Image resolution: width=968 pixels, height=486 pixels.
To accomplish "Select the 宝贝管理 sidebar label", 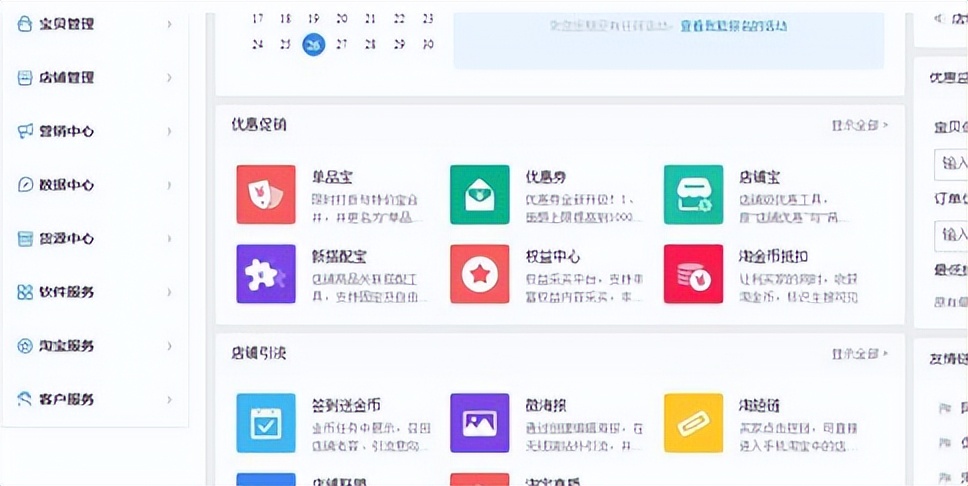I will (x=67, y=24).
